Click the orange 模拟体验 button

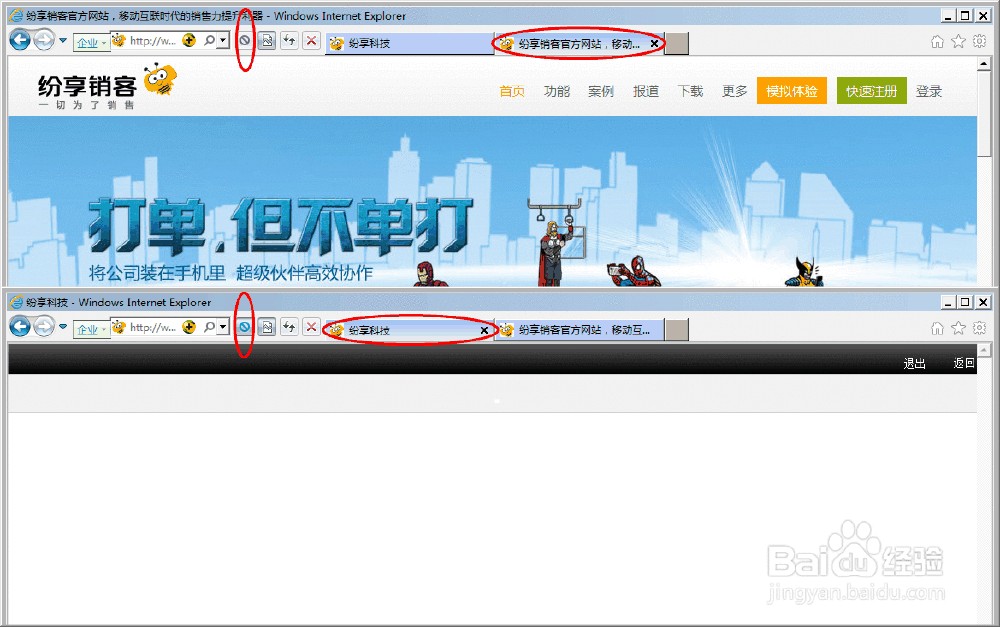[x=791, y=90]
